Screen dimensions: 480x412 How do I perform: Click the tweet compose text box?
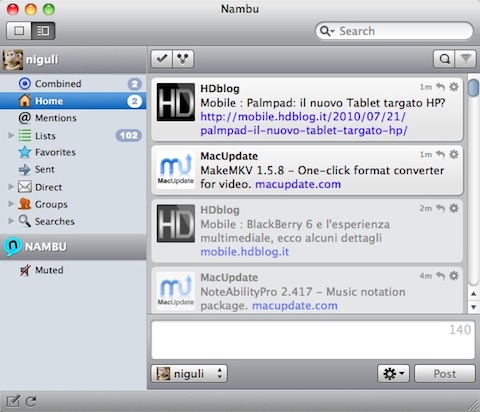[313, 340]
